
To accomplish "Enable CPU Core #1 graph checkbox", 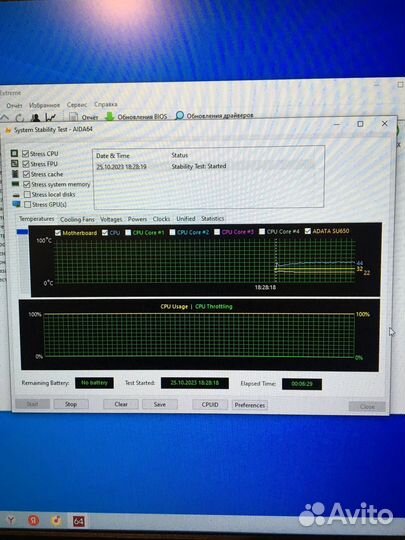I will pos(128,232).
